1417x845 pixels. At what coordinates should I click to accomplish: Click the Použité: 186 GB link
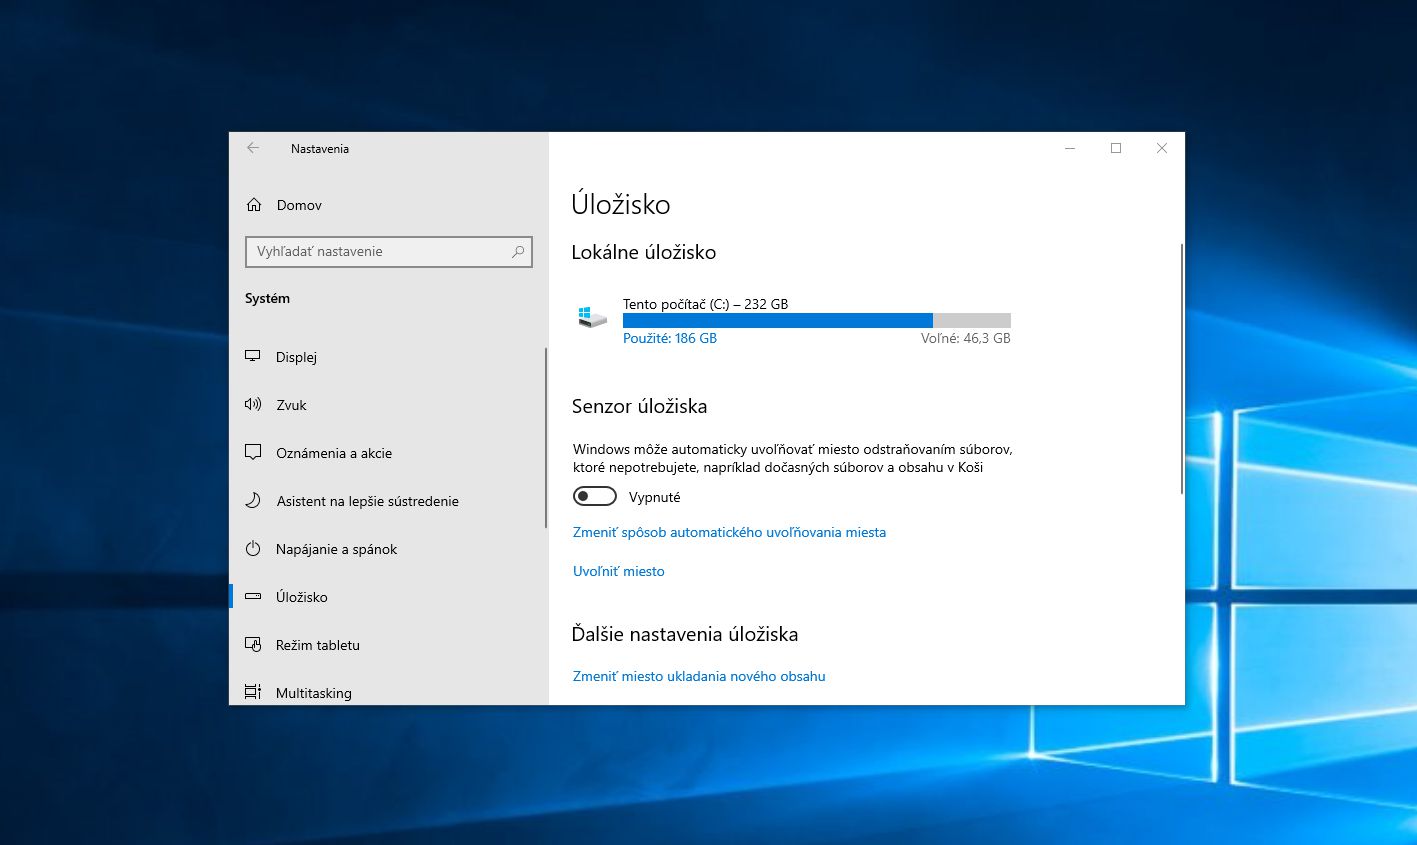[670, 339]
